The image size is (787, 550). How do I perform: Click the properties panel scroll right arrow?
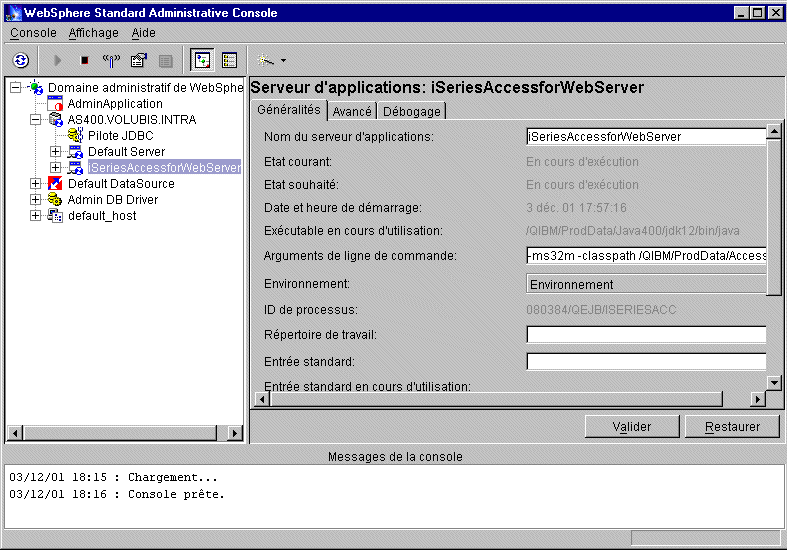tap(758, 399)
